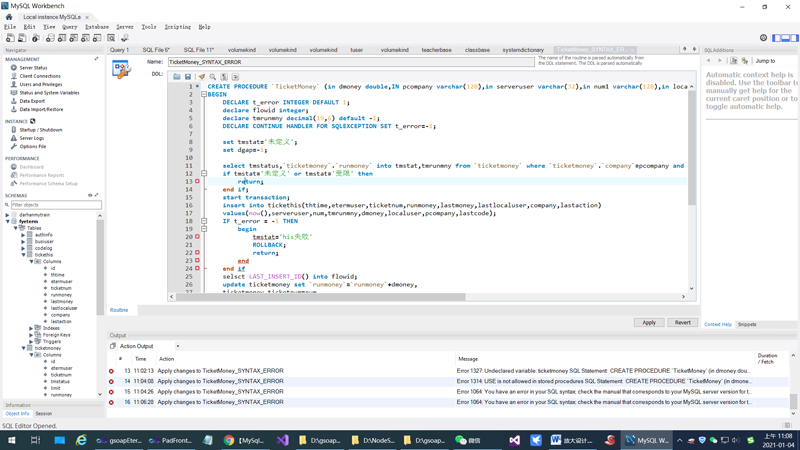Toggle word wrap icon in DDL toolbar

(235, 77)
